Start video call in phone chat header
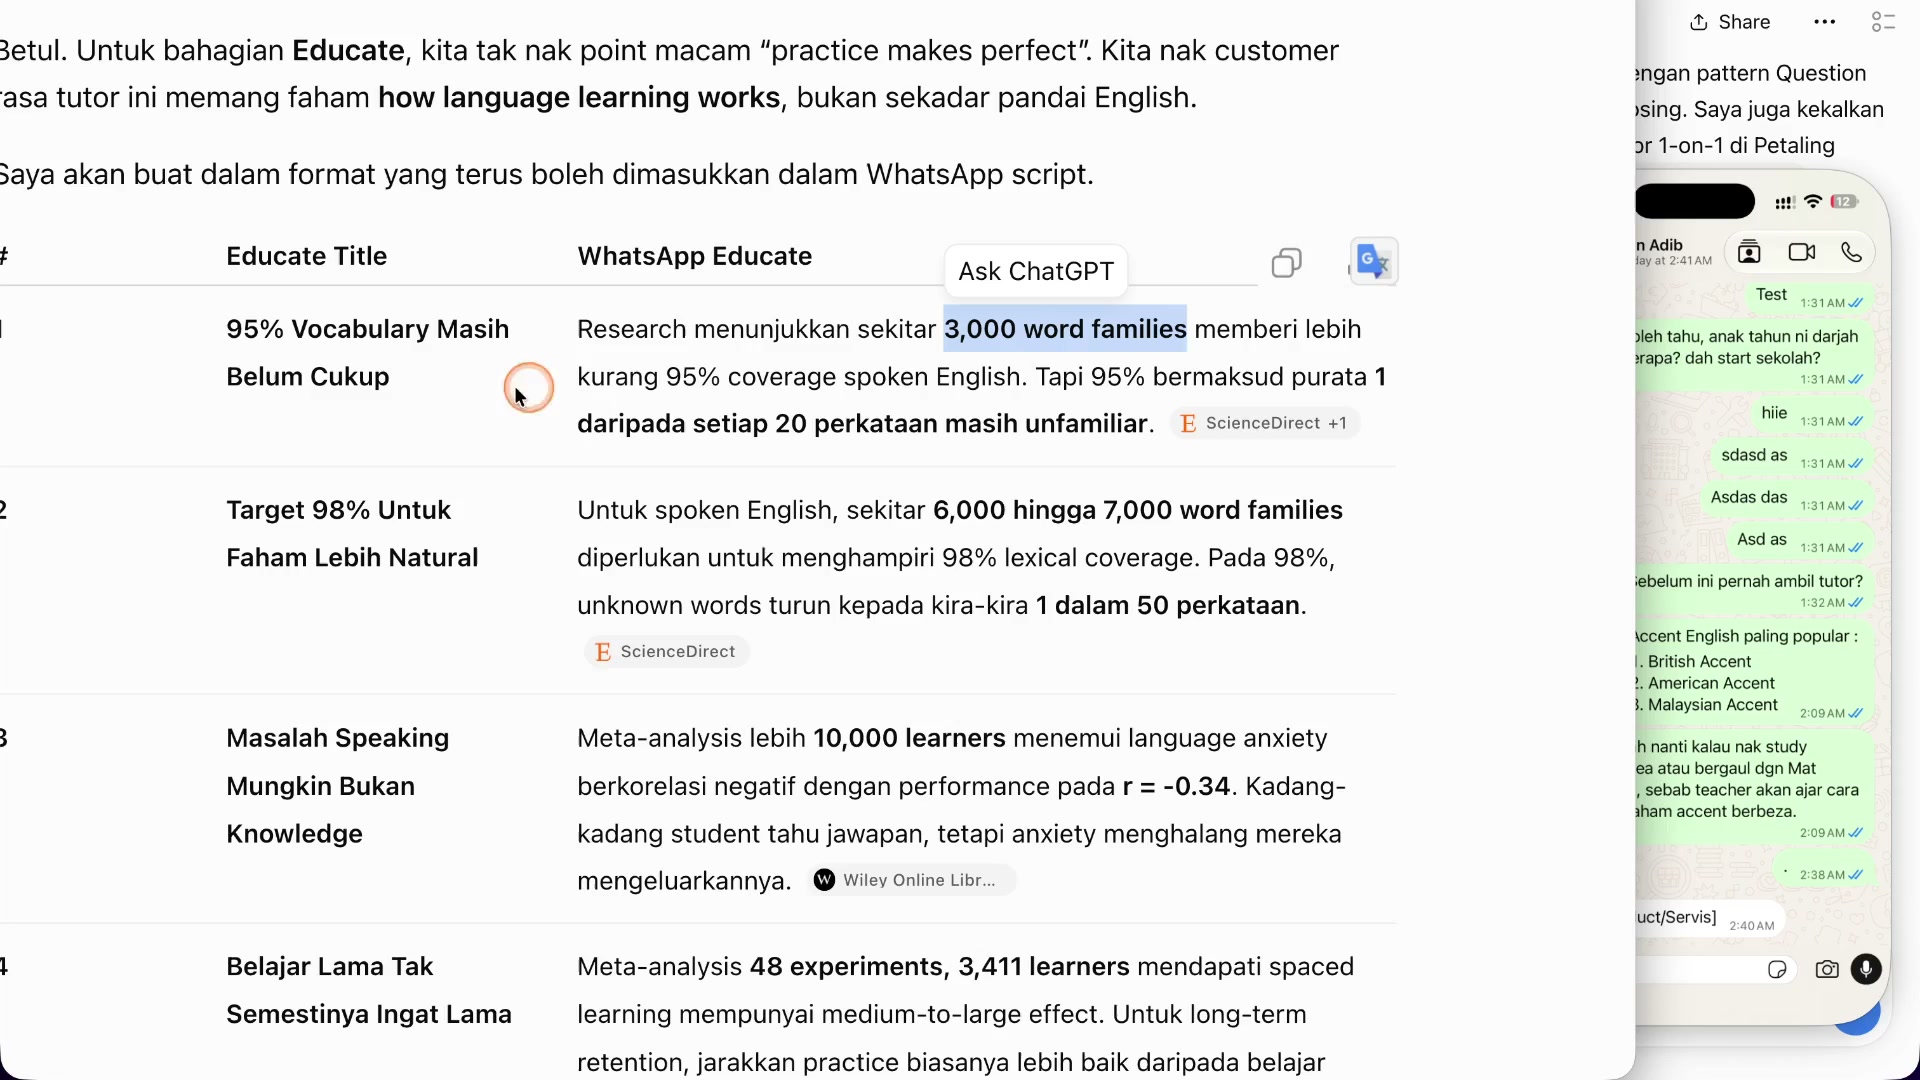The width and height of the screenshot is (1920, 1080). 1801,252
